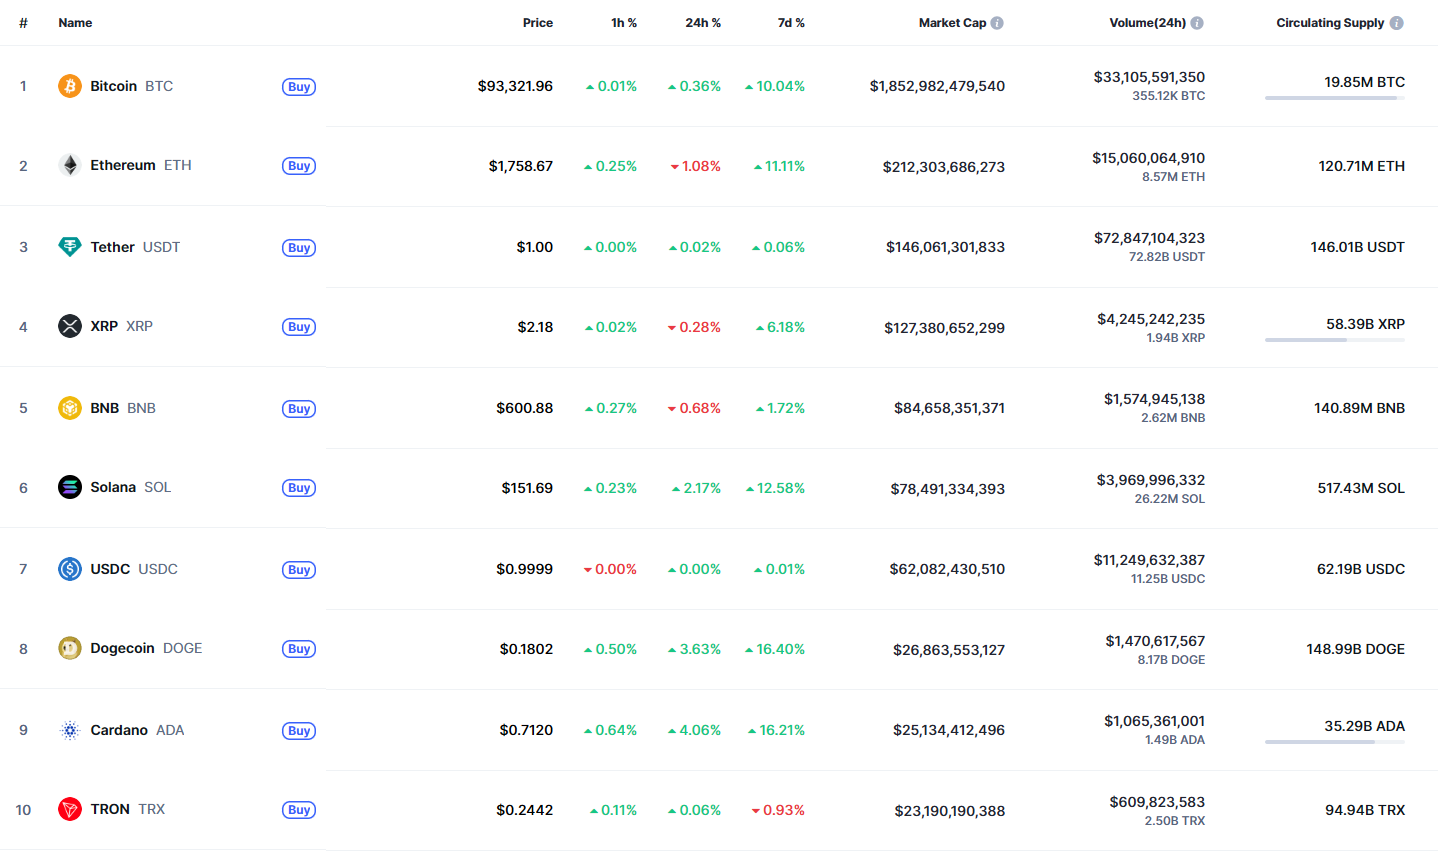Sort by the 1h % column header

pos(624,23)
